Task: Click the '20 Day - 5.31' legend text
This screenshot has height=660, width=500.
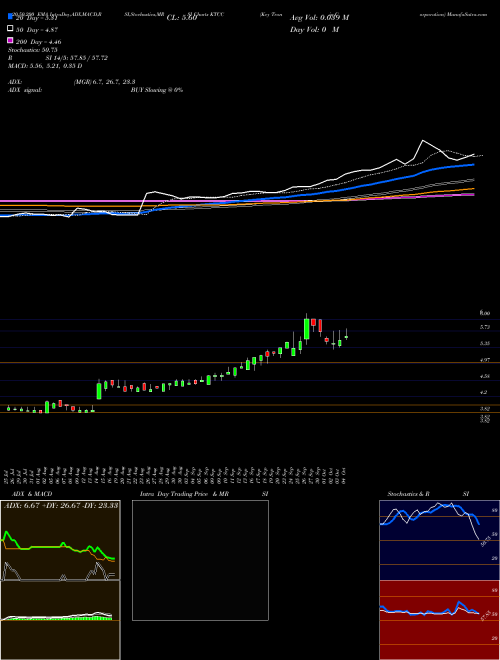Action: click(x=36, y=18)
